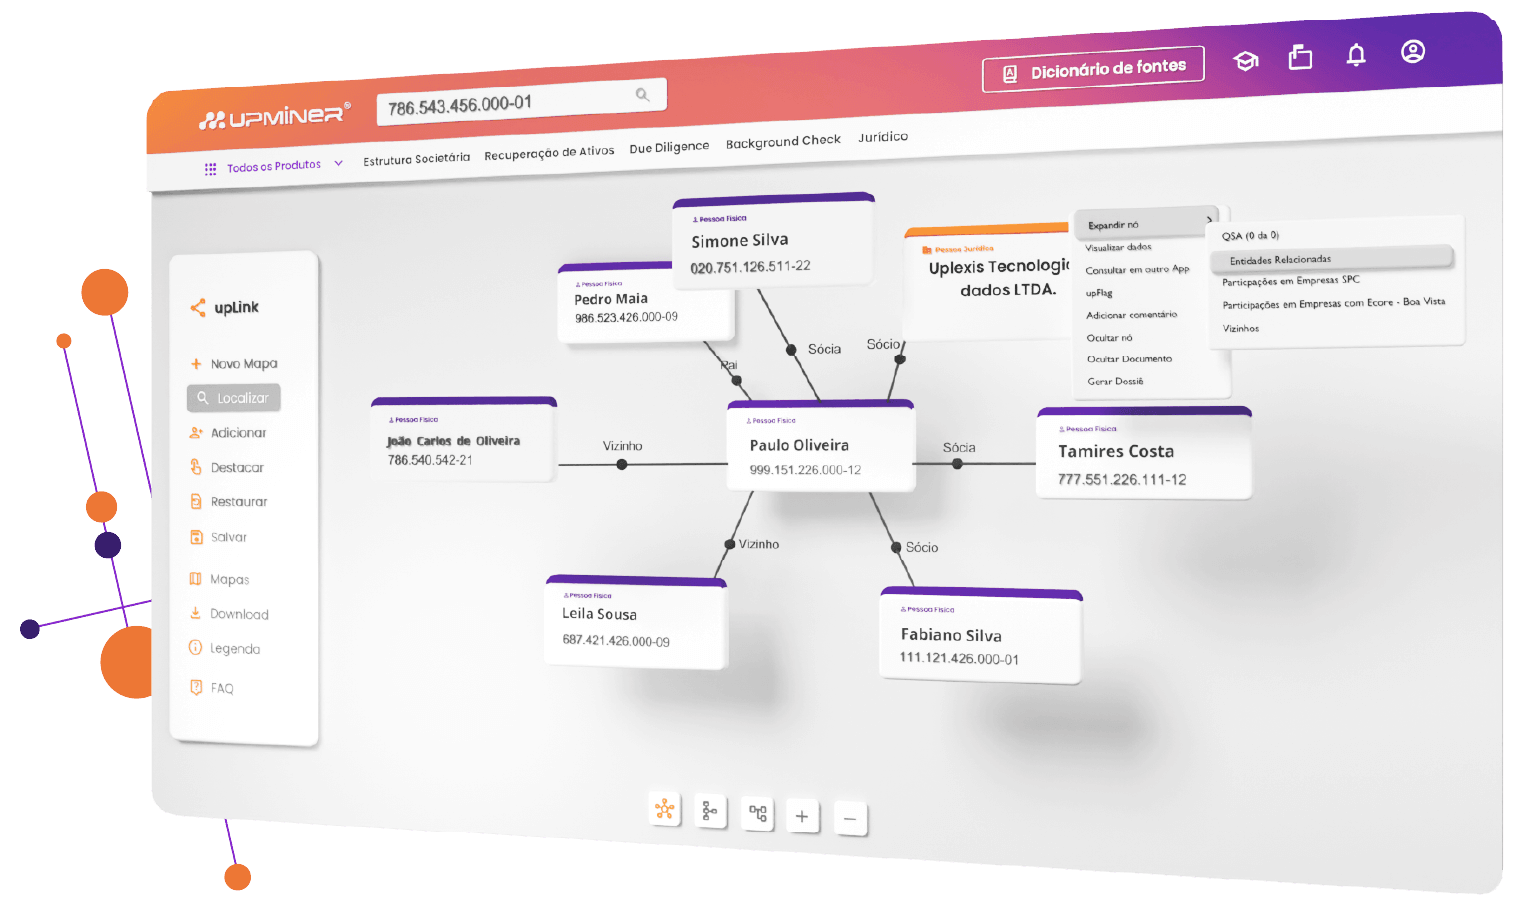This screenshot has width=1528, height=915.
Task: Click the upMiner logo
Action: pos(275,116)
